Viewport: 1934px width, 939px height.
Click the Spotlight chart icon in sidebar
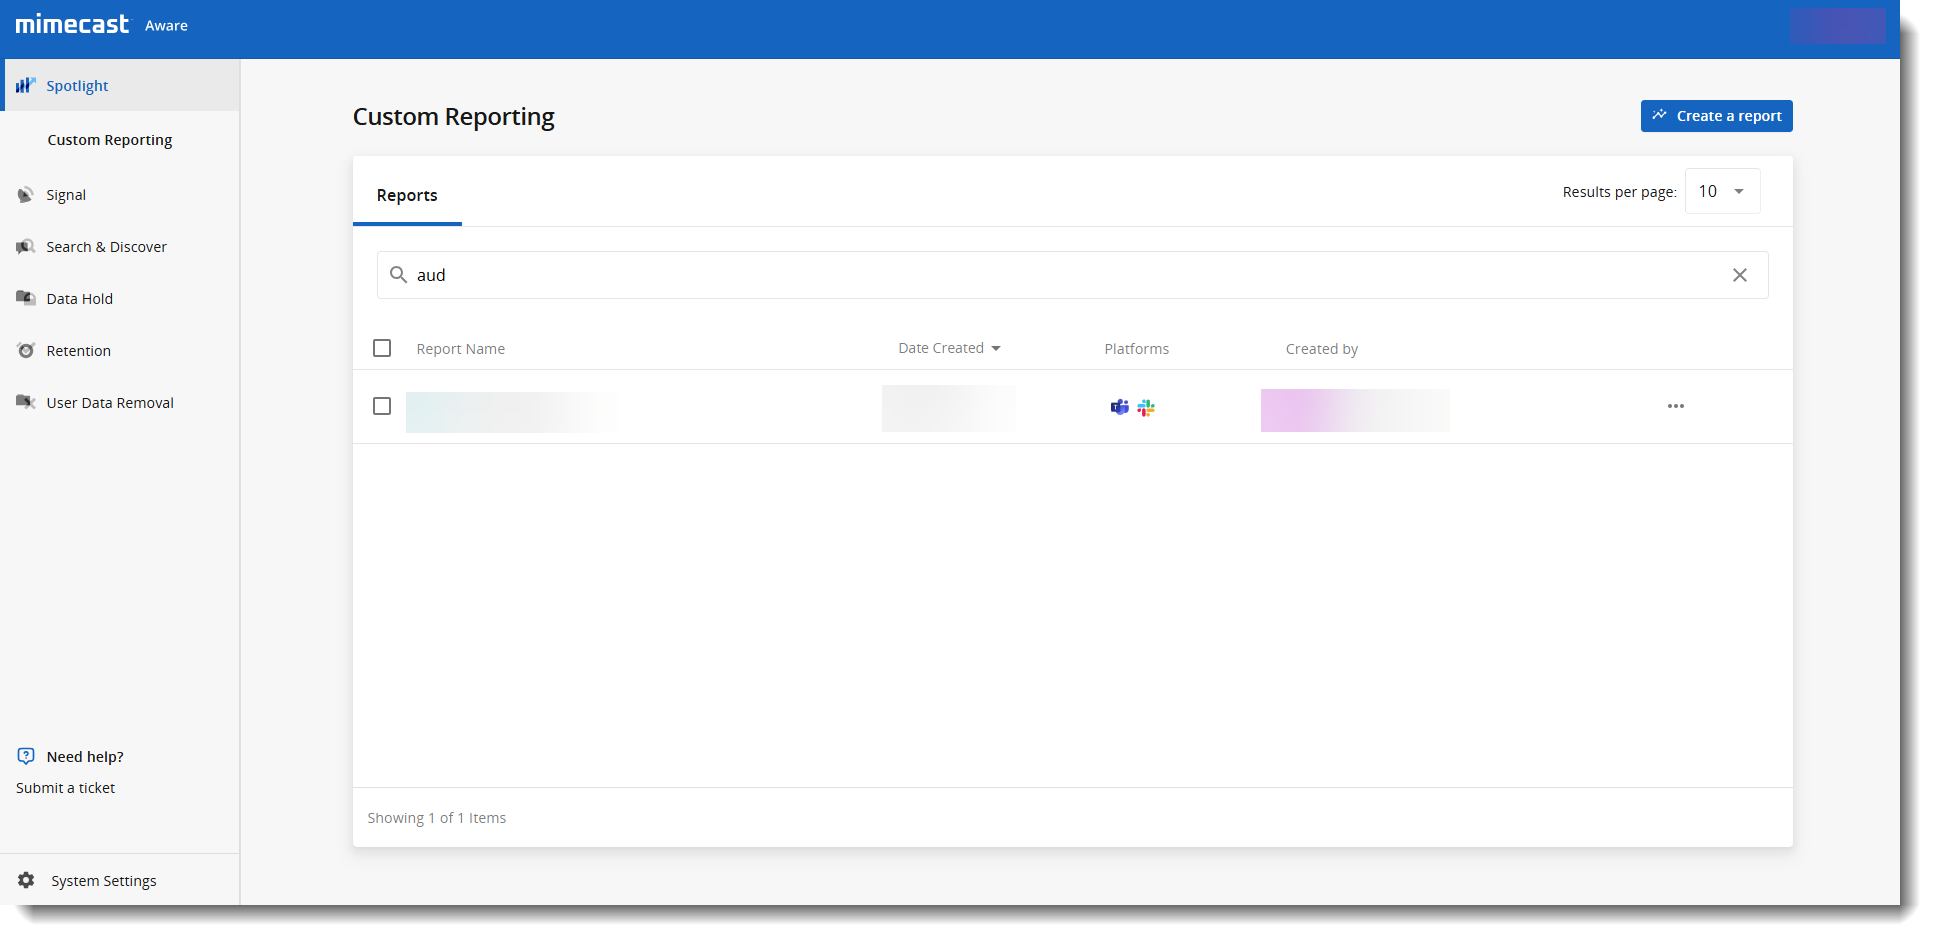26,85
